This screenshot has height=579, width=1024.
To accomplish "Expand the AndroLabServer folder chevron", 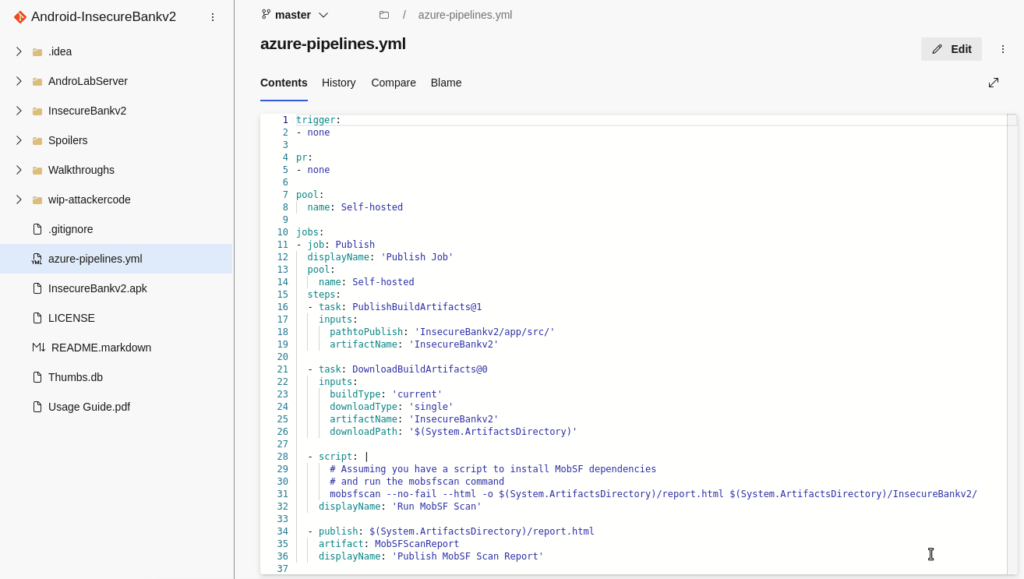I will [19, 81].
